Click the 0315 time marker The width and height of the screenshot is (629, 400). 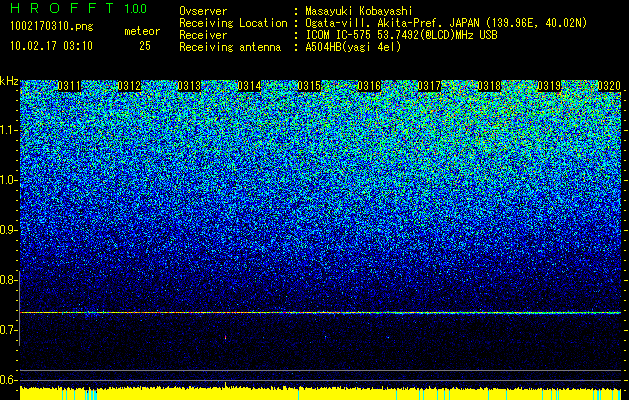coord(309,86)
